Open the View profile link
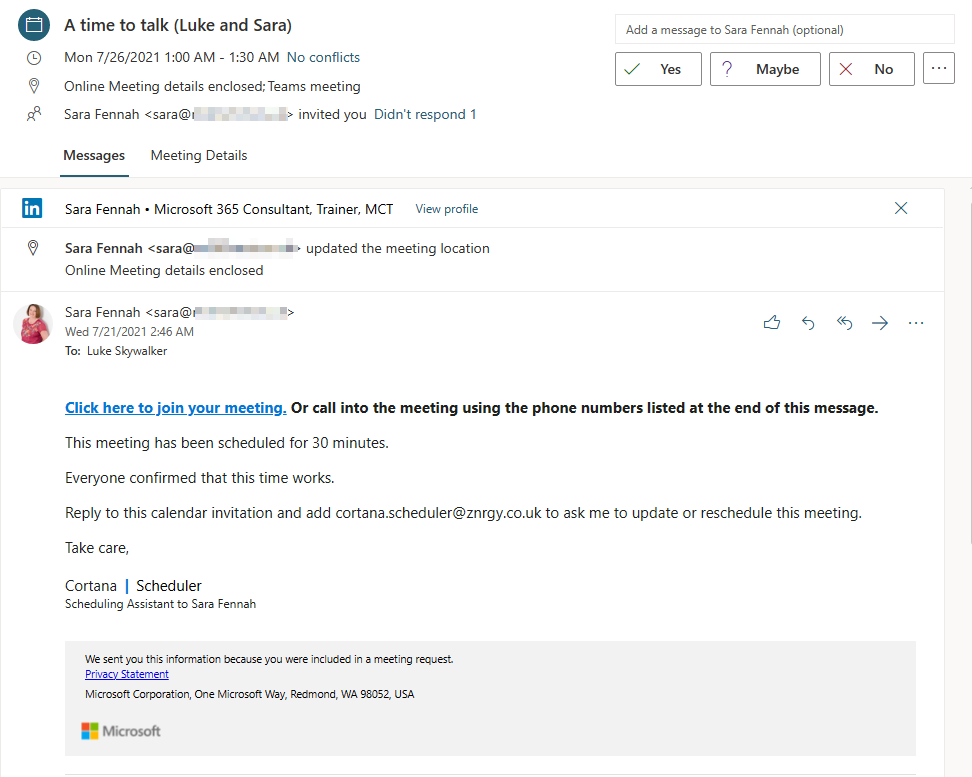Screen dimensions: 972x777 [x=446, y=209]
